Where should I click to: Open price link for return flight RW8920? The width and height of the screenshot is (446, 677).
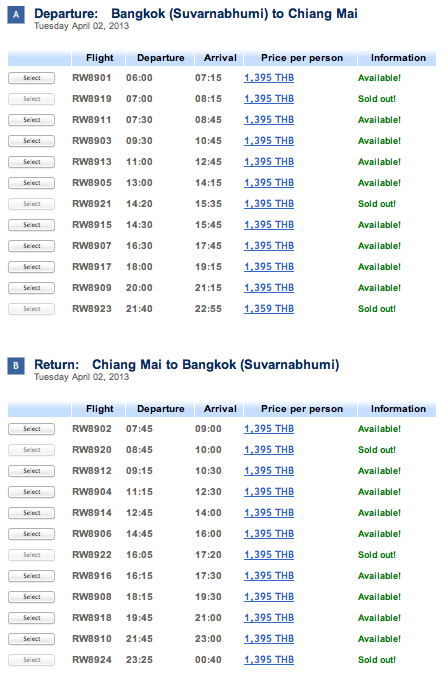pyautogui.click(x=269, y=450)
